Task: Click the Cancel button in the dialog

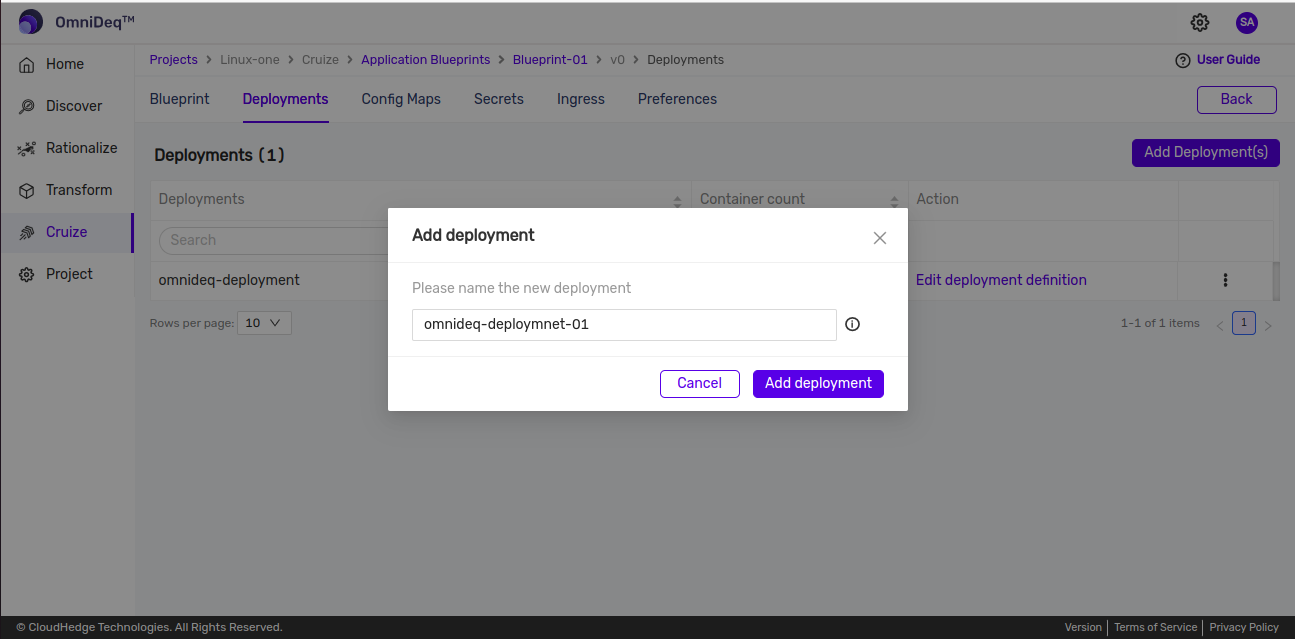Action: (x=700, y=383)
